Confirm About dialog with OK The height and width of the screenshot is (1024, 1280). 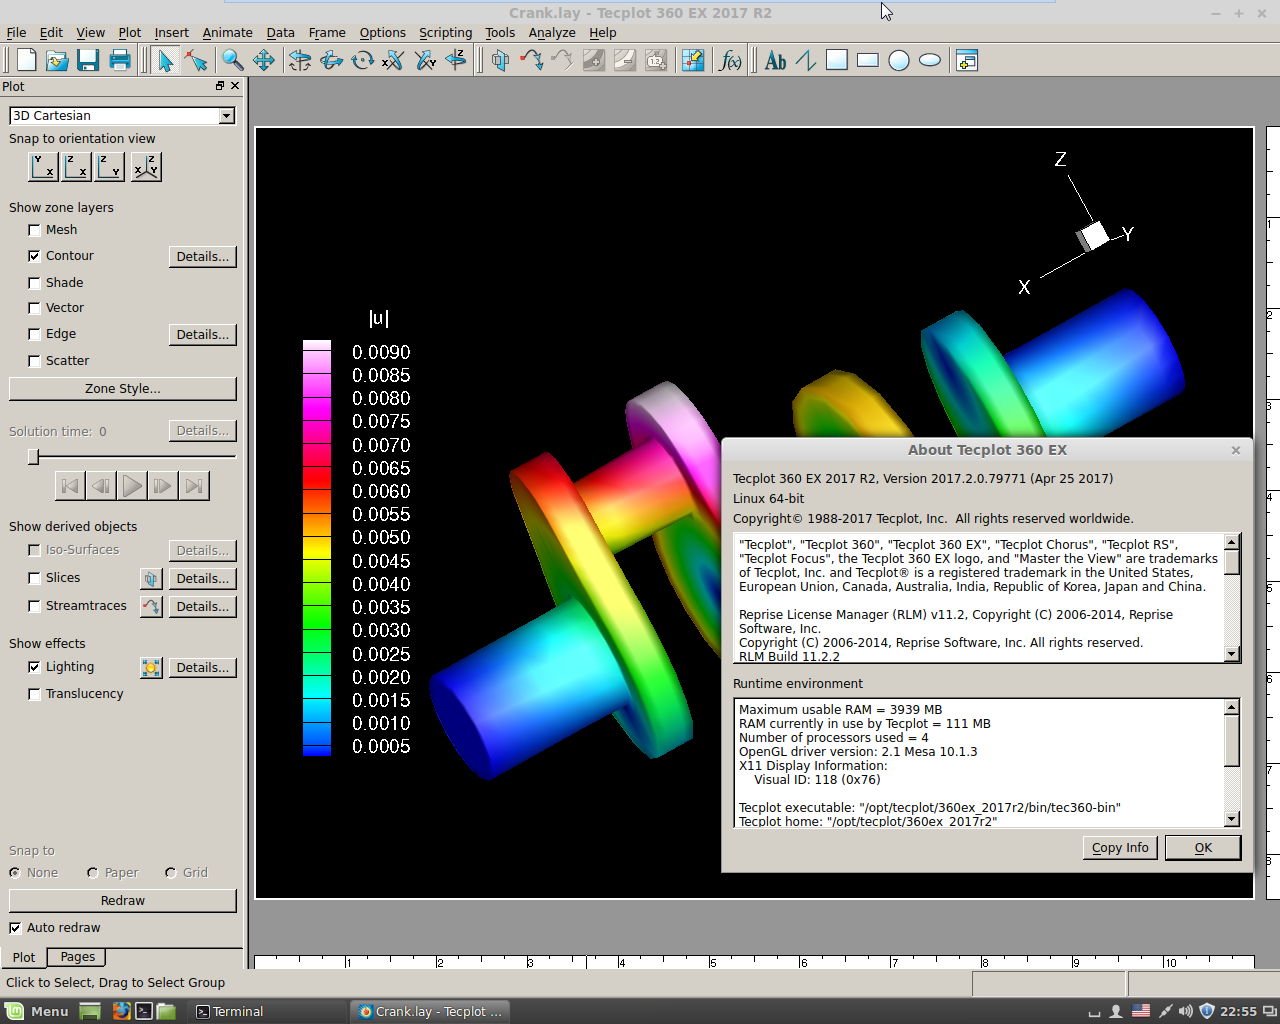pyautogui.click(x=1203, y=848)
